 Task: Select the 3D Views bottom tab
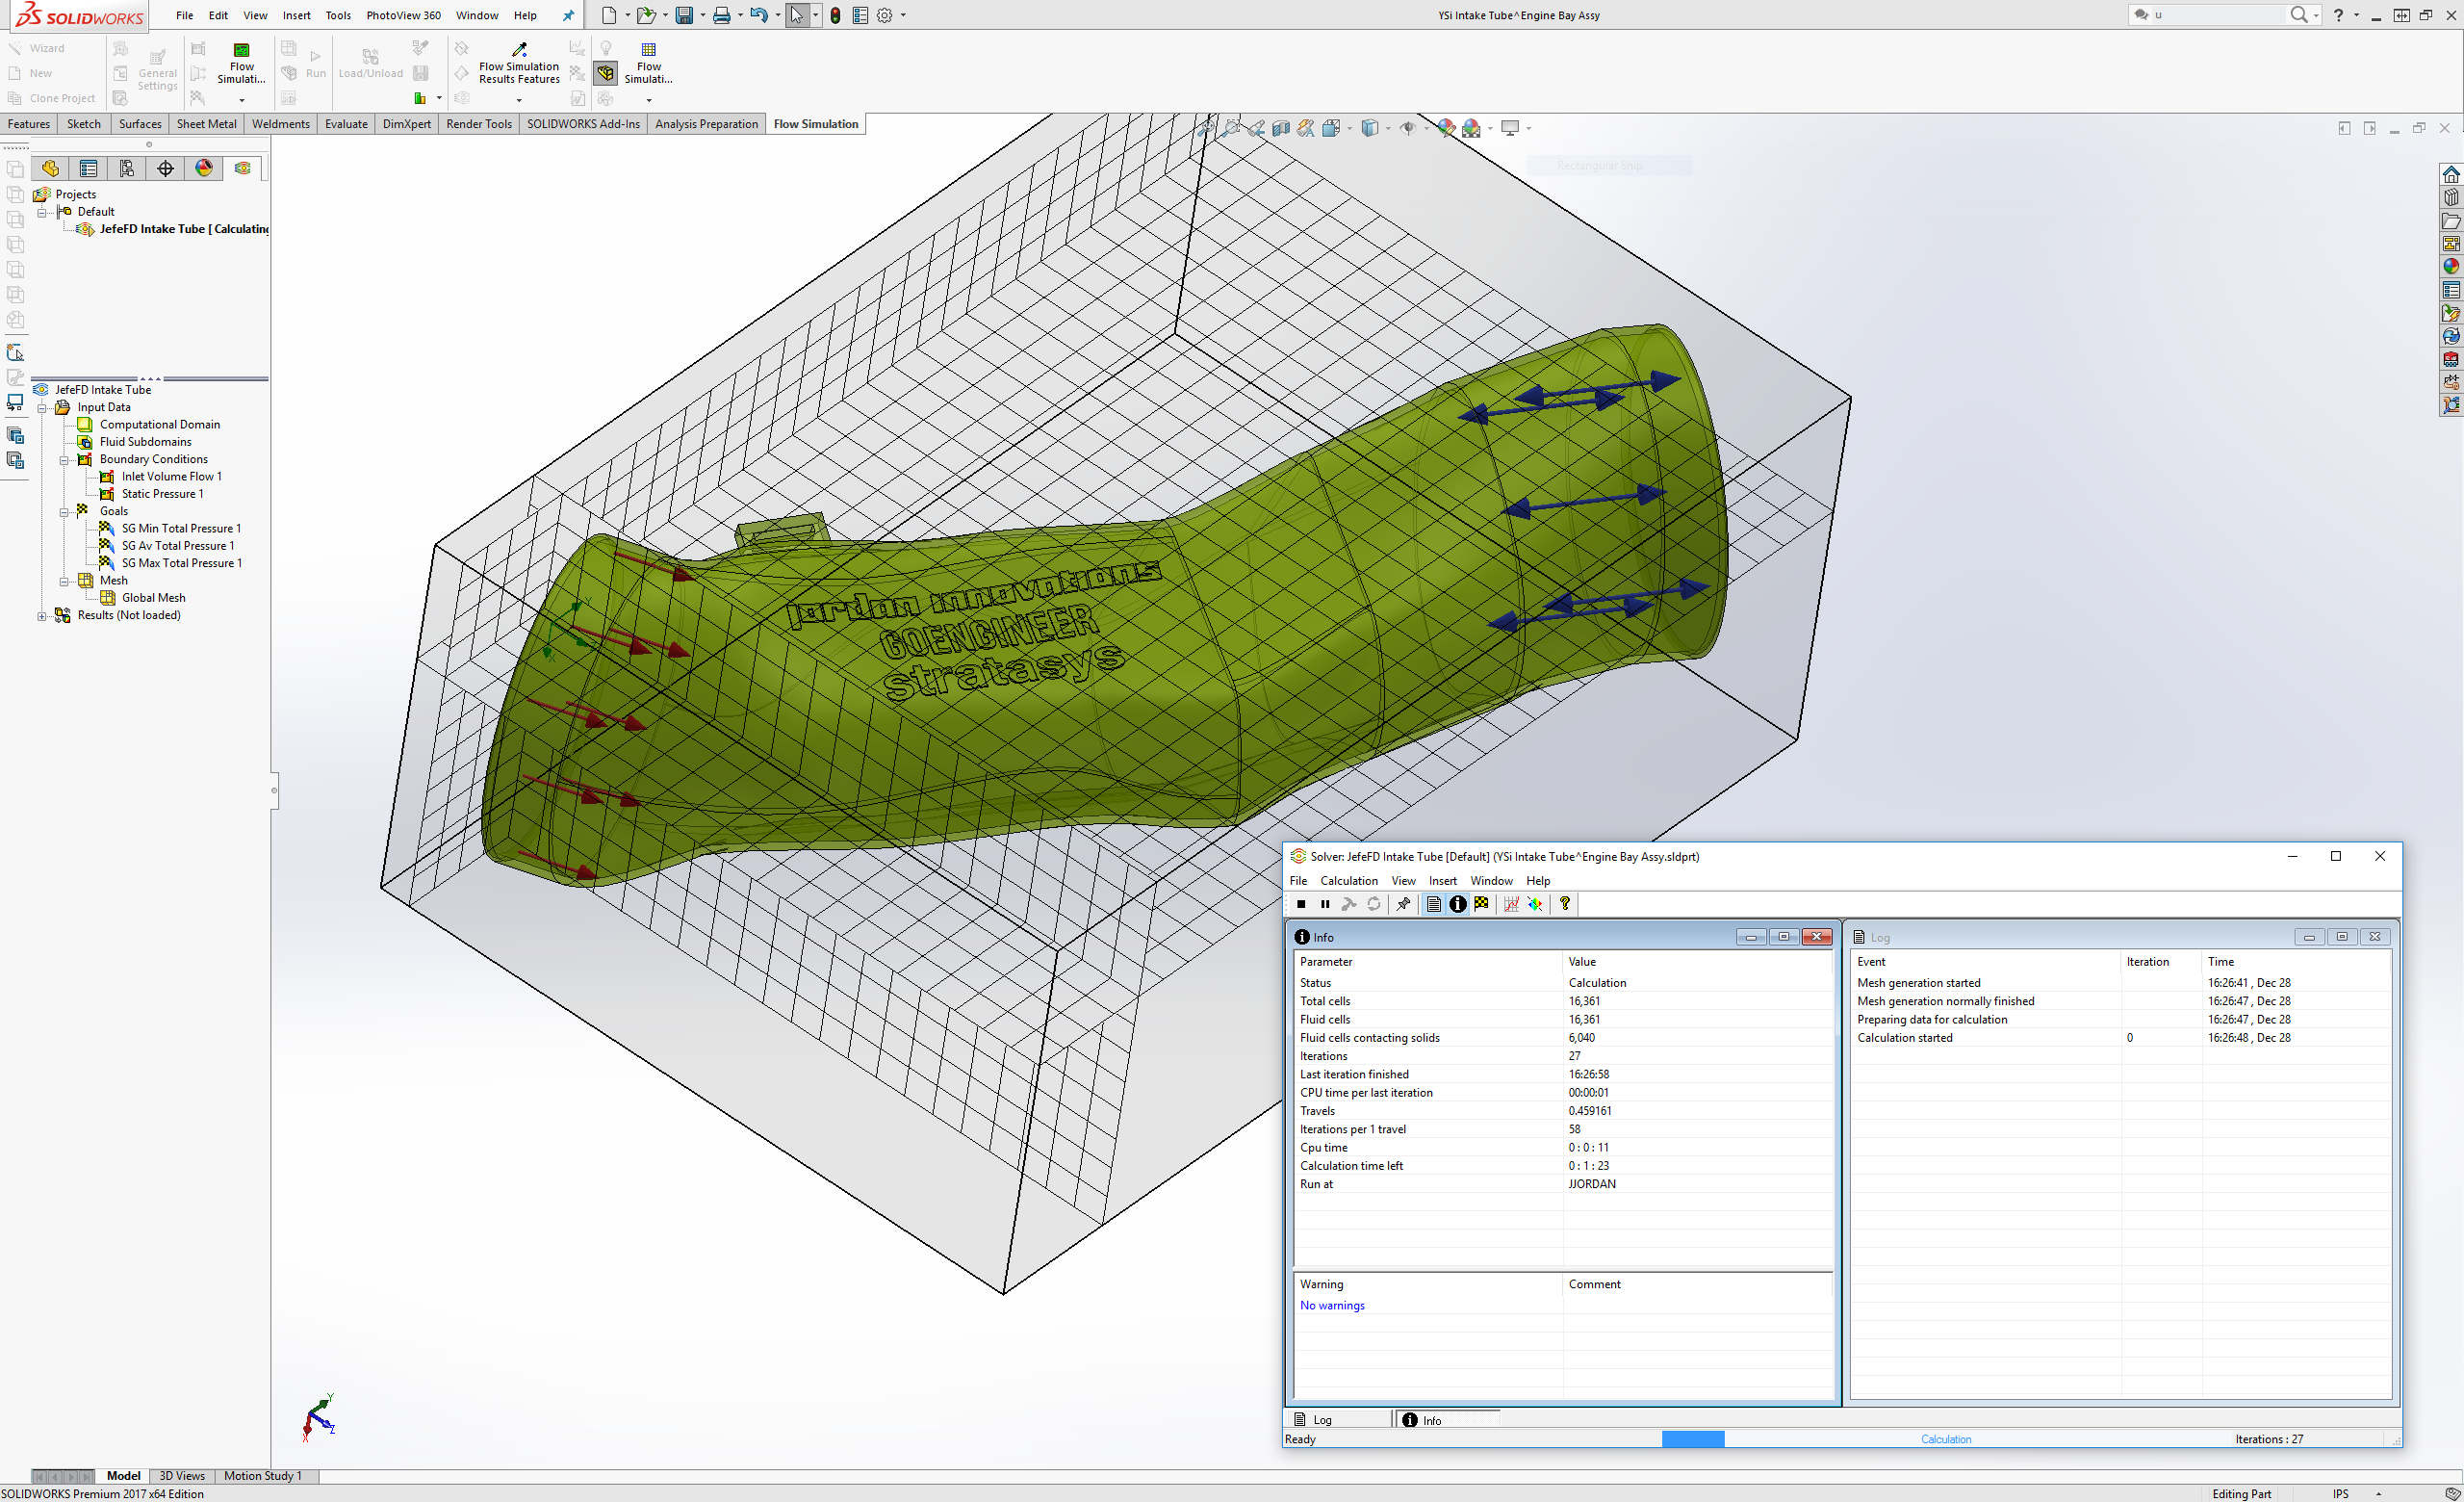(x=182, y=1476)
